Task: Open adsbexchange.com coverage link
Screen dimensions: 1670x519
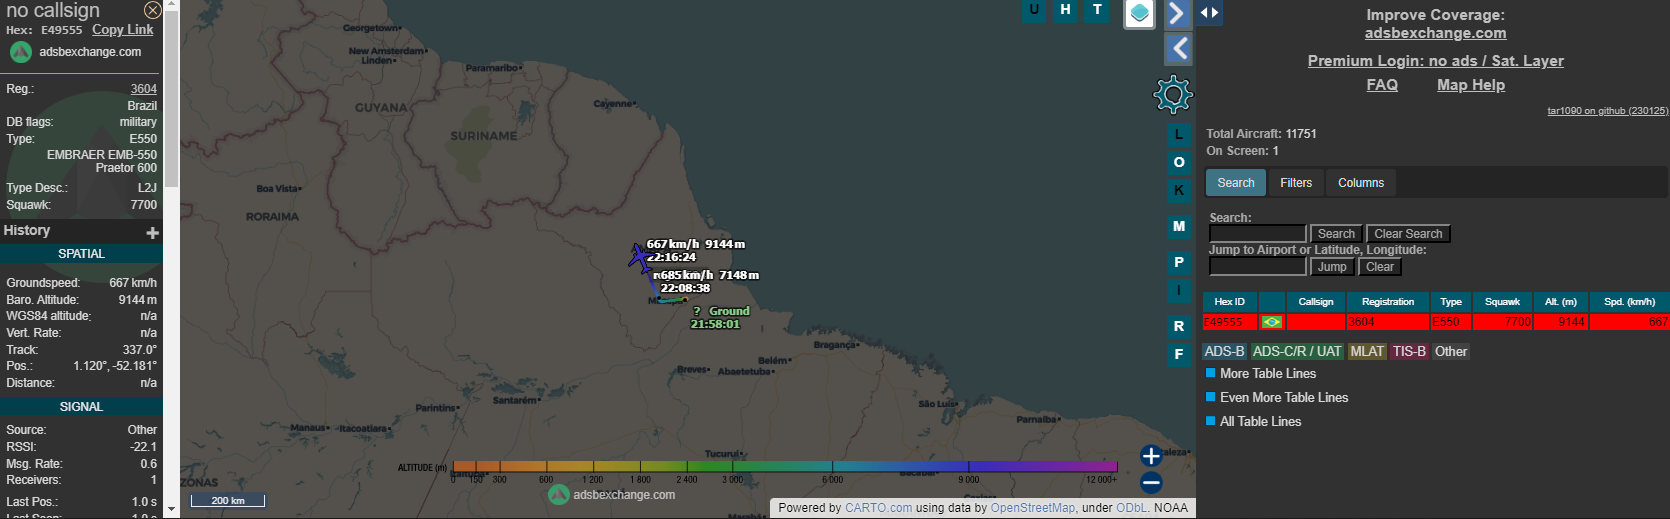Action: (x=1435, y=33)
